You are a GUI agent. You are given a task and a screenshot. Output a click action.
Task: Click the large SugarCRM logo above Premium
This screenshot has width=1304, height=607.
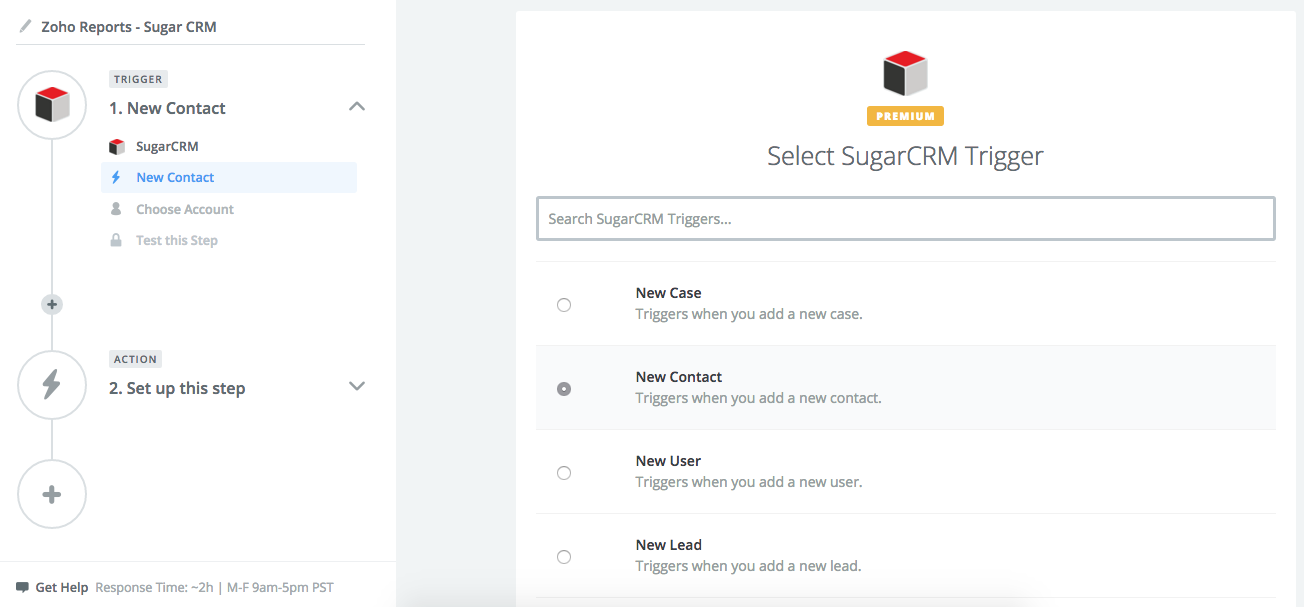905,75
